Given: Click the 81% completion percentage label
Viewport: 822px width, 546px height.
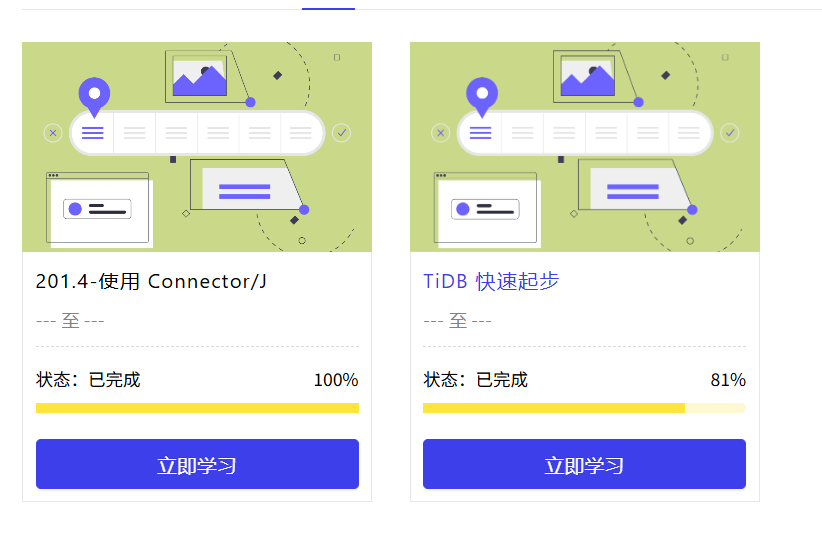Looking at the screenshot, I should click(728, 380).
